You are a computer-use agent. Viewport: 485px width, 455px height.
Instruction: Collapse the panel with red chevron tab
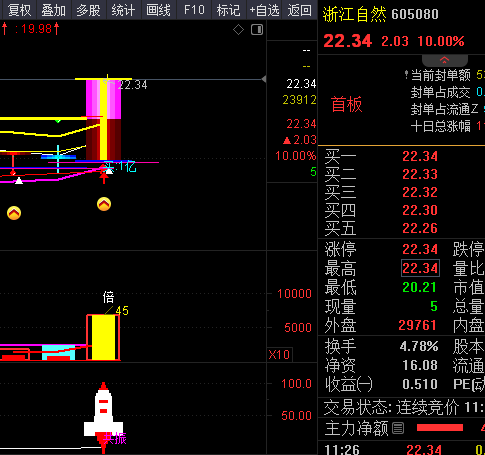(445, 60)
